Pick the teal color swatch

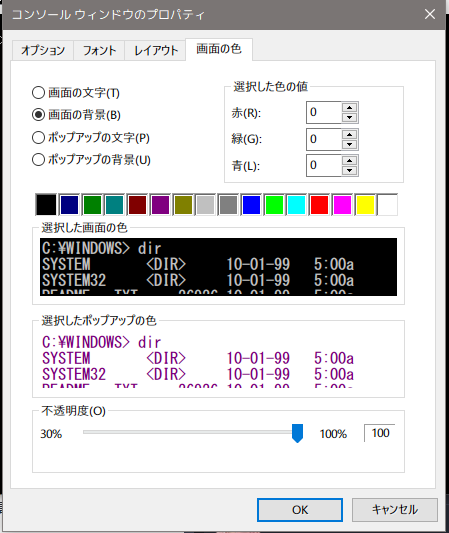click(x=115, y=205)
